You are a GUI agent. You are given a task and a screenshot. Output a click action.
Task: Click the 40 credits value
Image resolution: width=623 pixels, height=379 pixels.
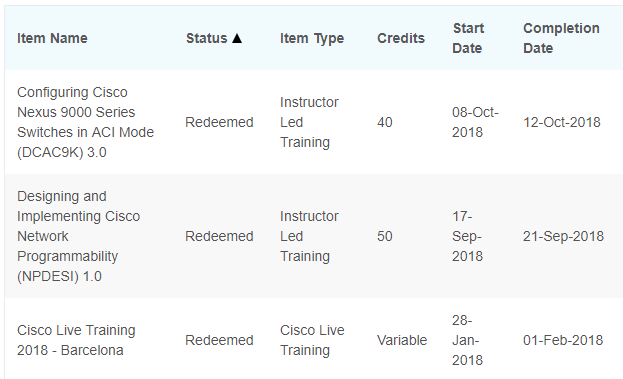coord(385,122)
